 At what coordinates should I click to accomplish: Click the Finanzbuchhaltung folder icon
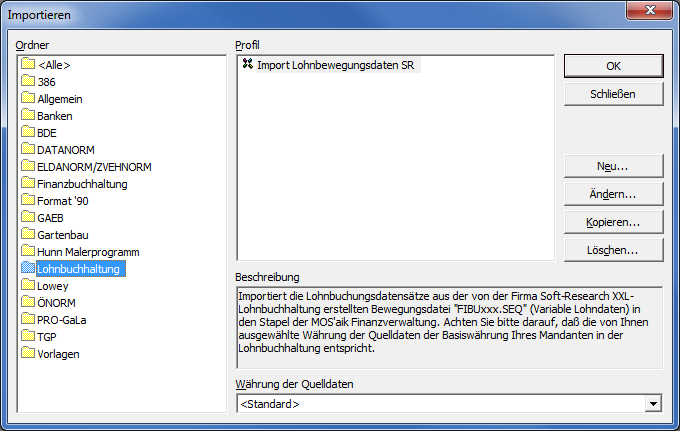[x=28, y=183]
